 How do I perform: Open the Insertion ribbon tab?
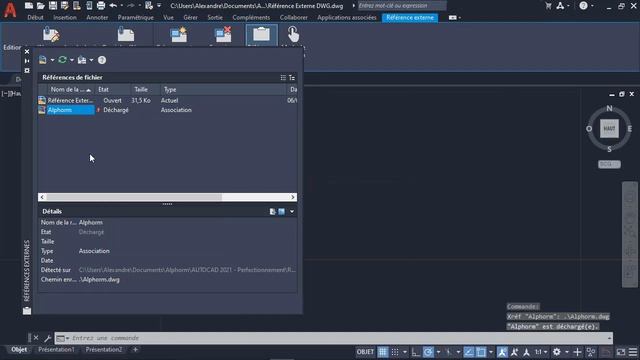click(x=64, y=18)
